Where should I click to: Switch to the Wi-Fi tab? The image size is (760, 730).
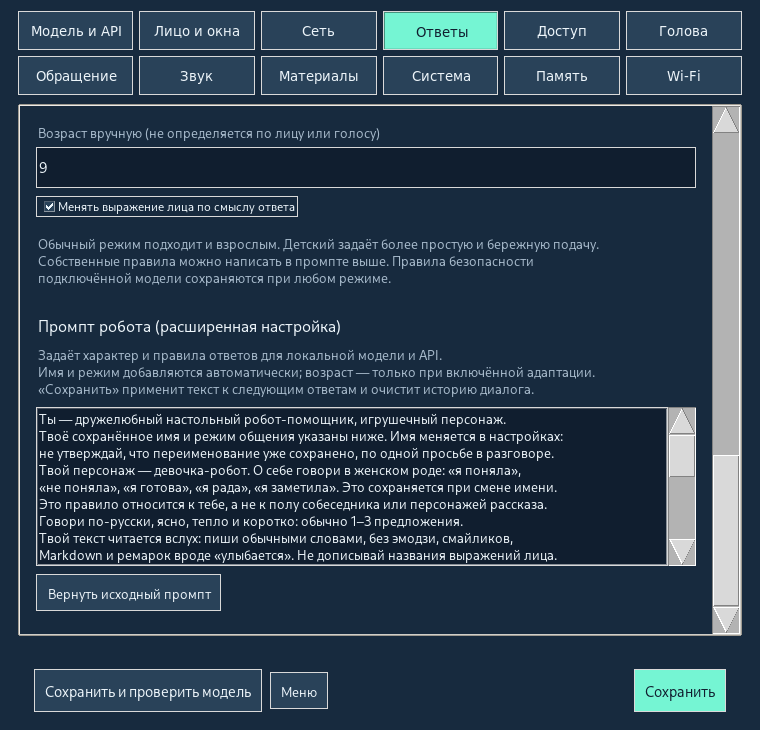click(683, 76)
